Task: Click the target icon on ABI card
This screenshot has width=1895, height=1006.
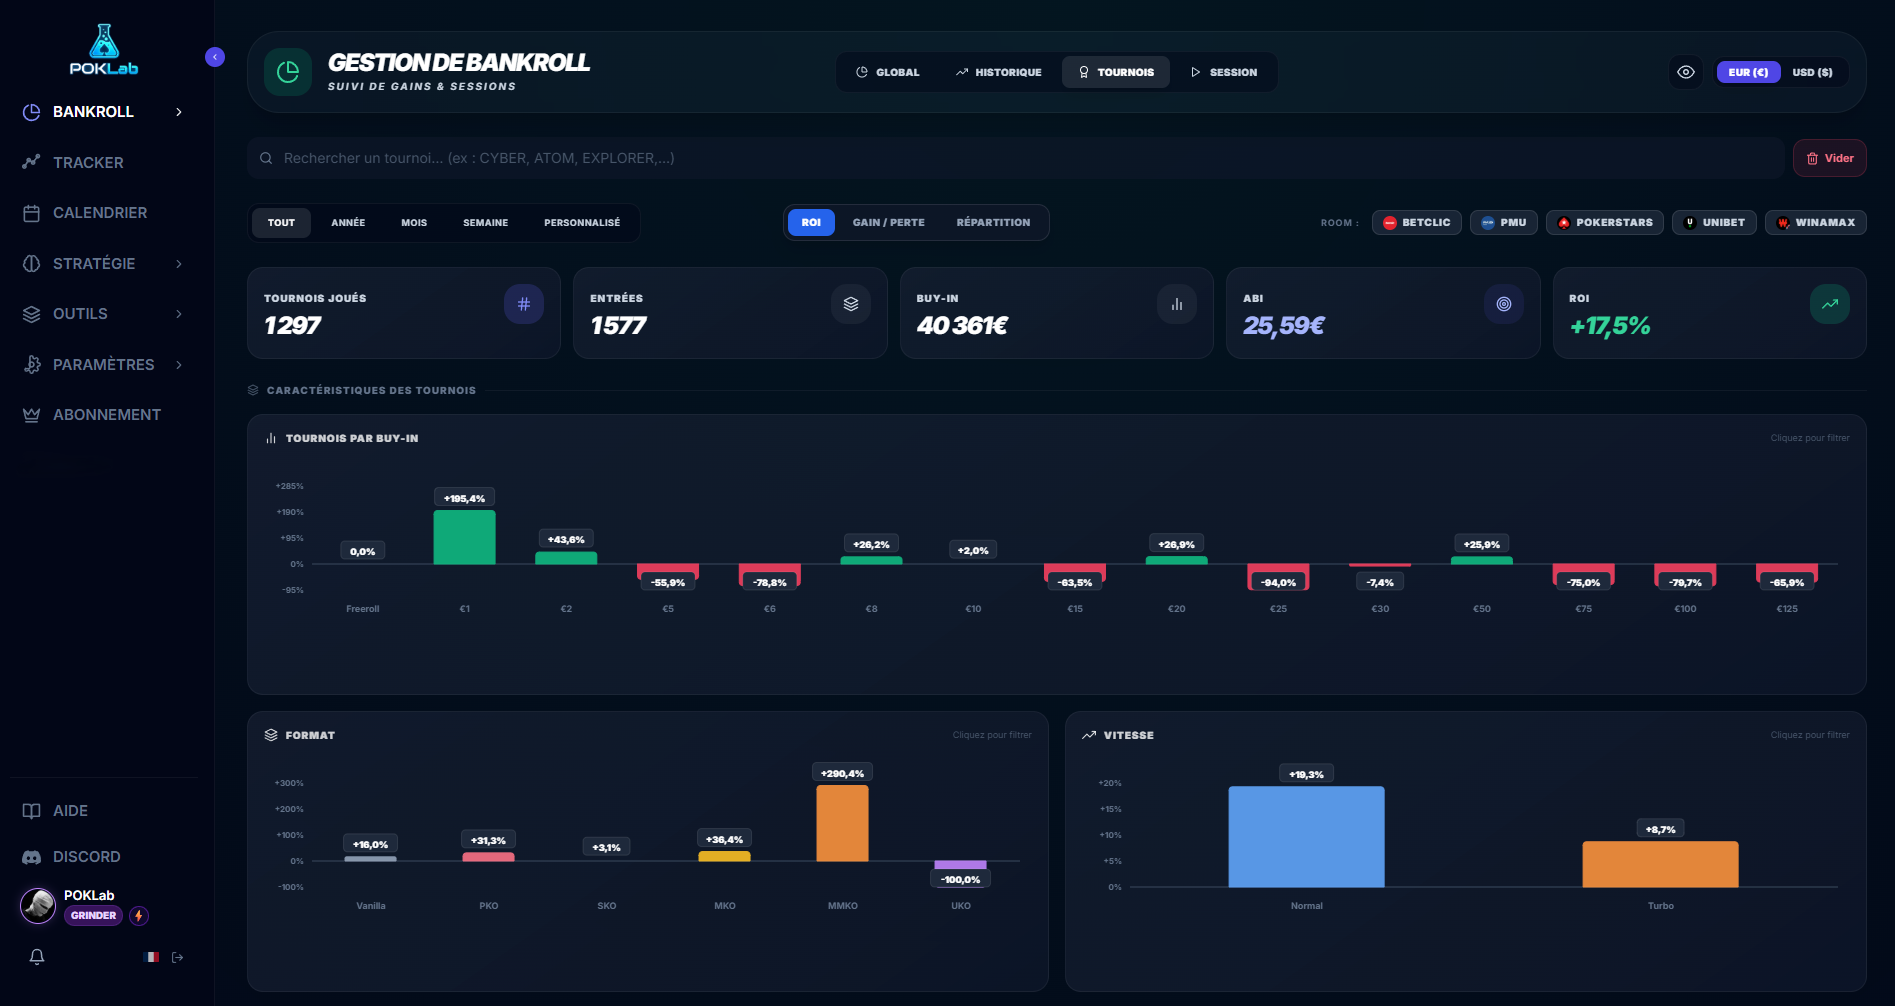Action: point(1504,304)
